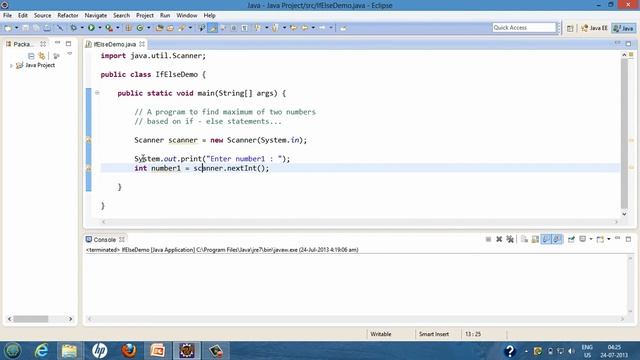Open the Source menu
640x360 pixels.
pyautogui.click(x=42, y=15)
